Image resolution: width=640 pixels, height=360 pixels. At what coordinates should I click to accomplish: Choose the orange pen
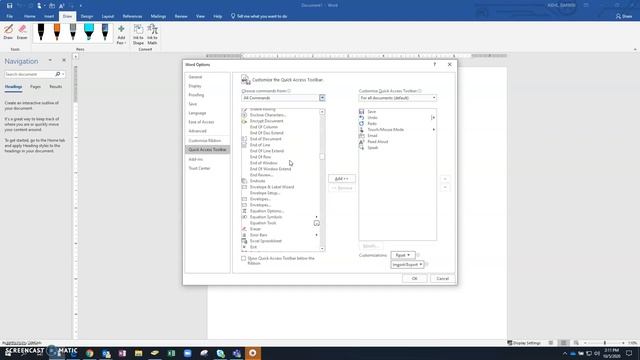tap(57, 32)
